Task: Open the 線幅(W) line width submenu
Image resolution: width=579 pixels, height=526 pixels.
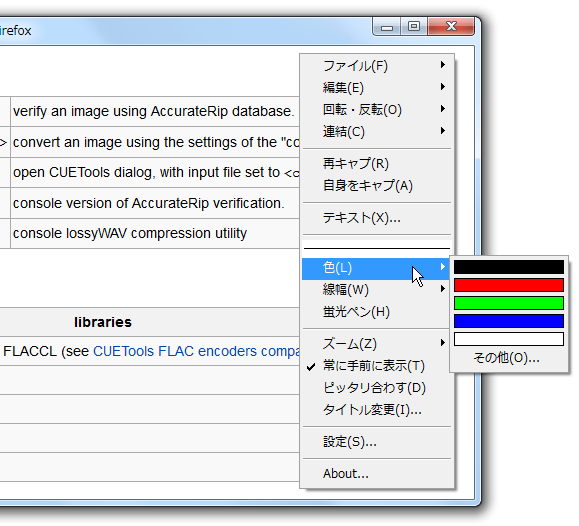Action: tap(376, 290)
